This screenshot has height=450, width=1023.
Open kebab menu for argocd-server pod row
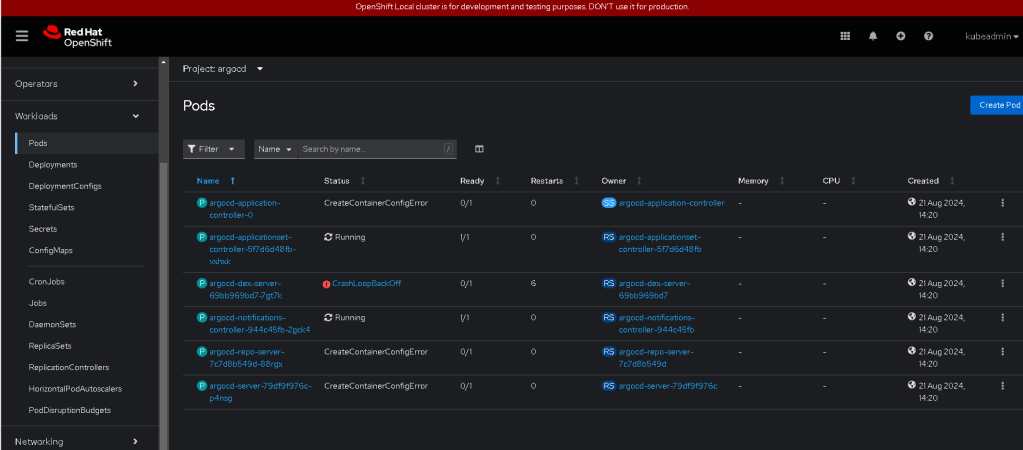pos(1003,386)
